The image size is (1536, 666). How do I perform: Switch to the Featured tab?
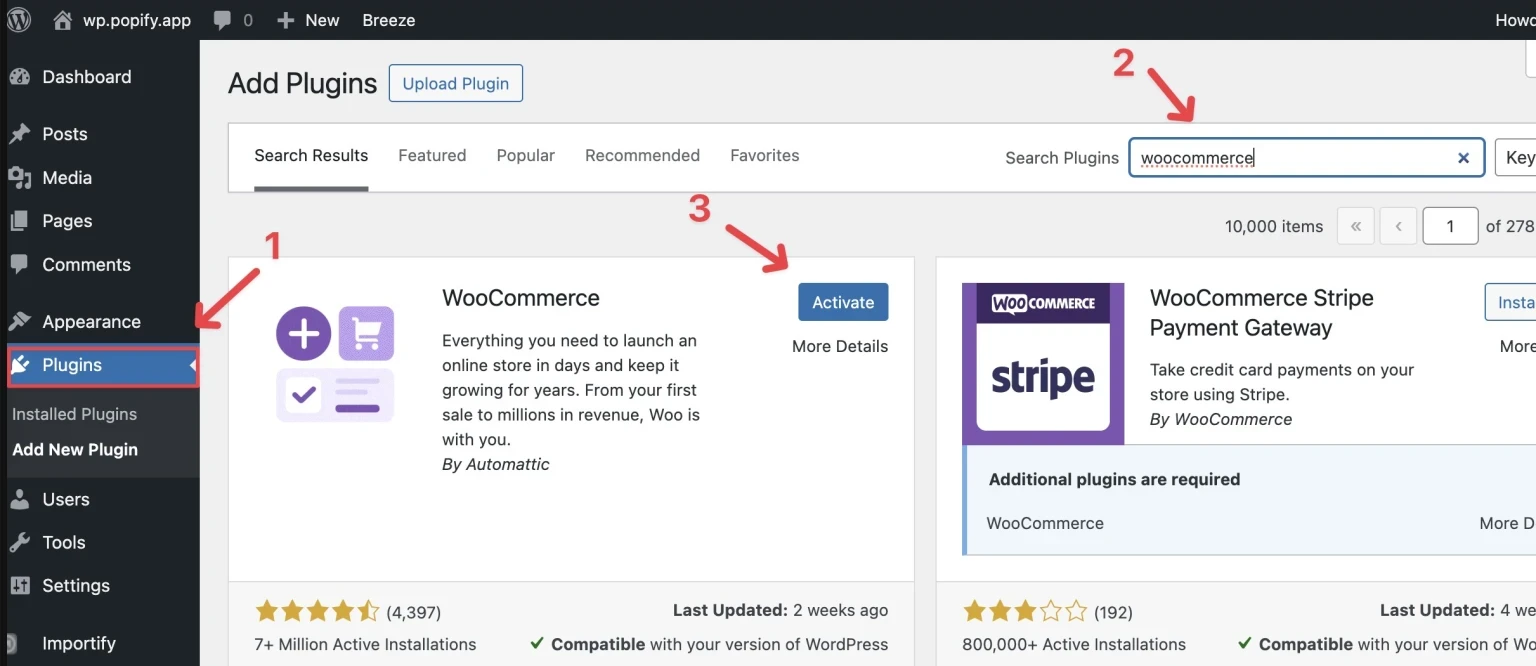click(x=432, y=156)
